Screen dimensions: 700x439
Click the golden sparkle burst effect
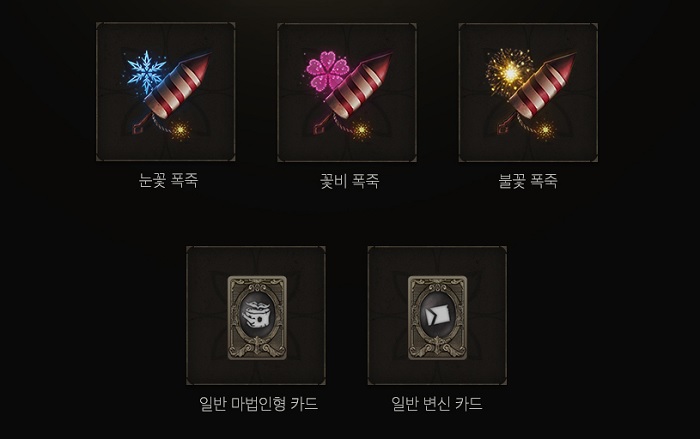pos(509,71)
